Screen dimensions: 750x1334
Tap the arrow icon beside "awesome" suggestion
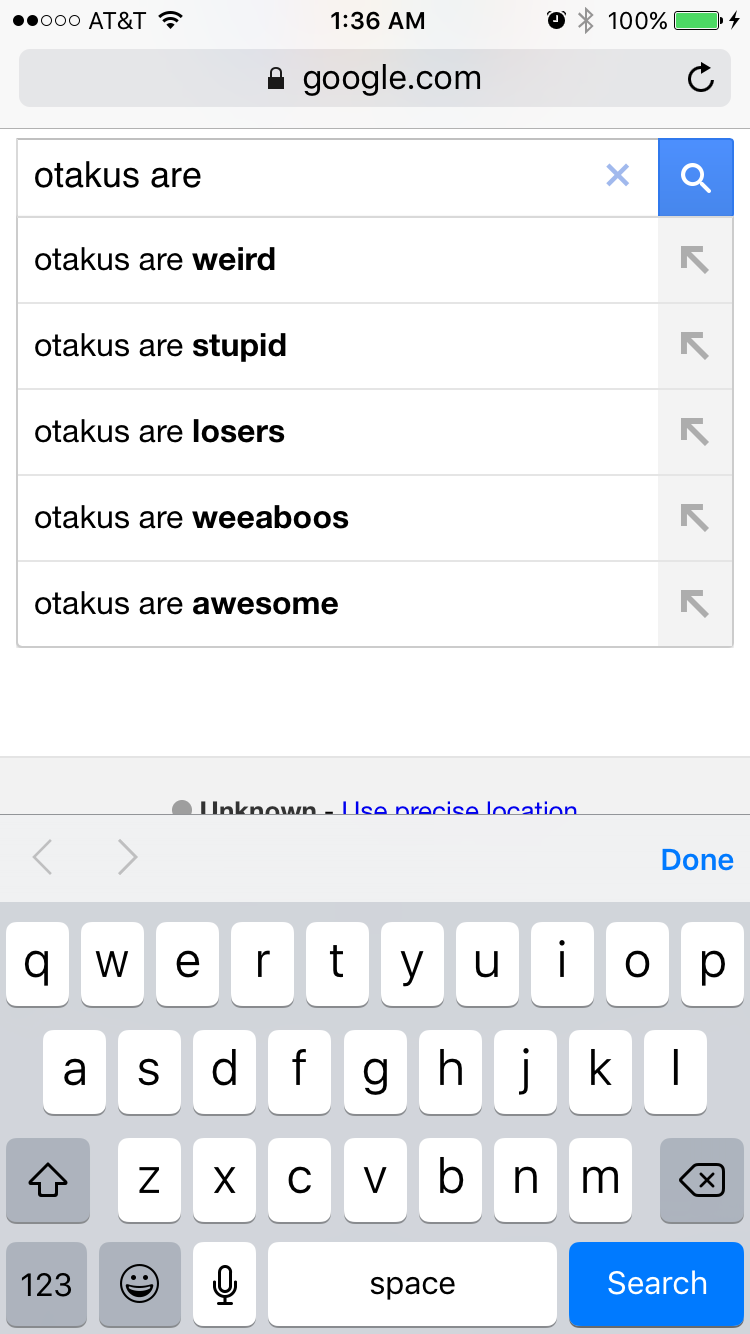(x=695, y=603)
